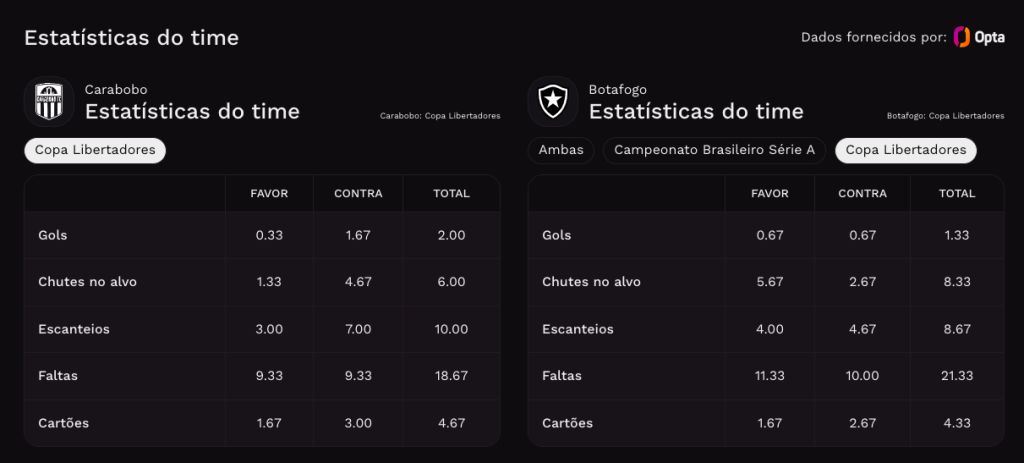Viewport: 1024px width, 463px height.
Task: Click the Carabobo team name label
Action: coord(116,89)
